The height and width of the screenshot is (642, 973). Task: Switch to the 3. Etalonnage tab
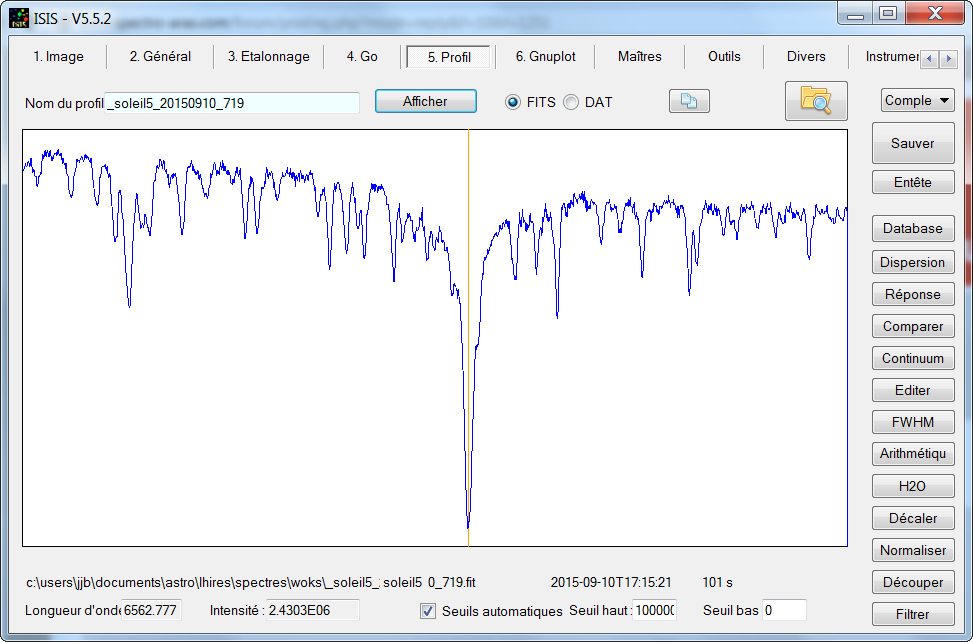[x=268, y=56]
